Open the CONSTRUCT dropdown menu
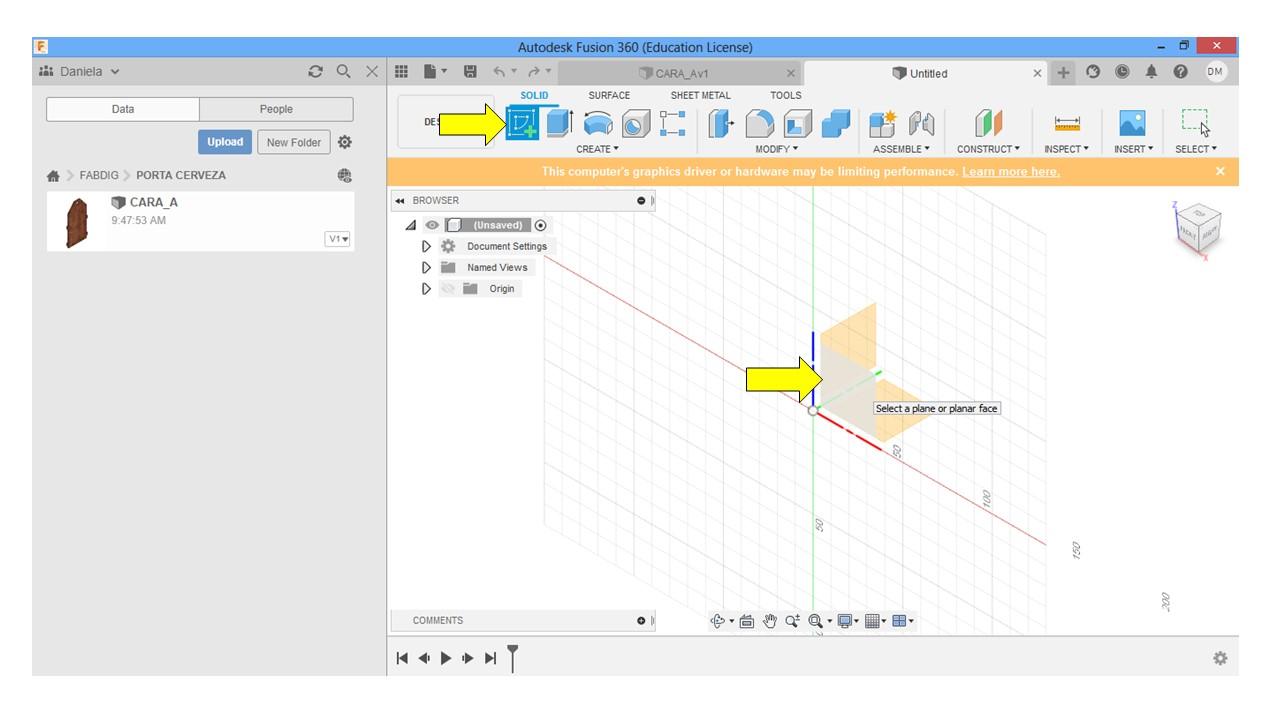 tap(988, 149)
